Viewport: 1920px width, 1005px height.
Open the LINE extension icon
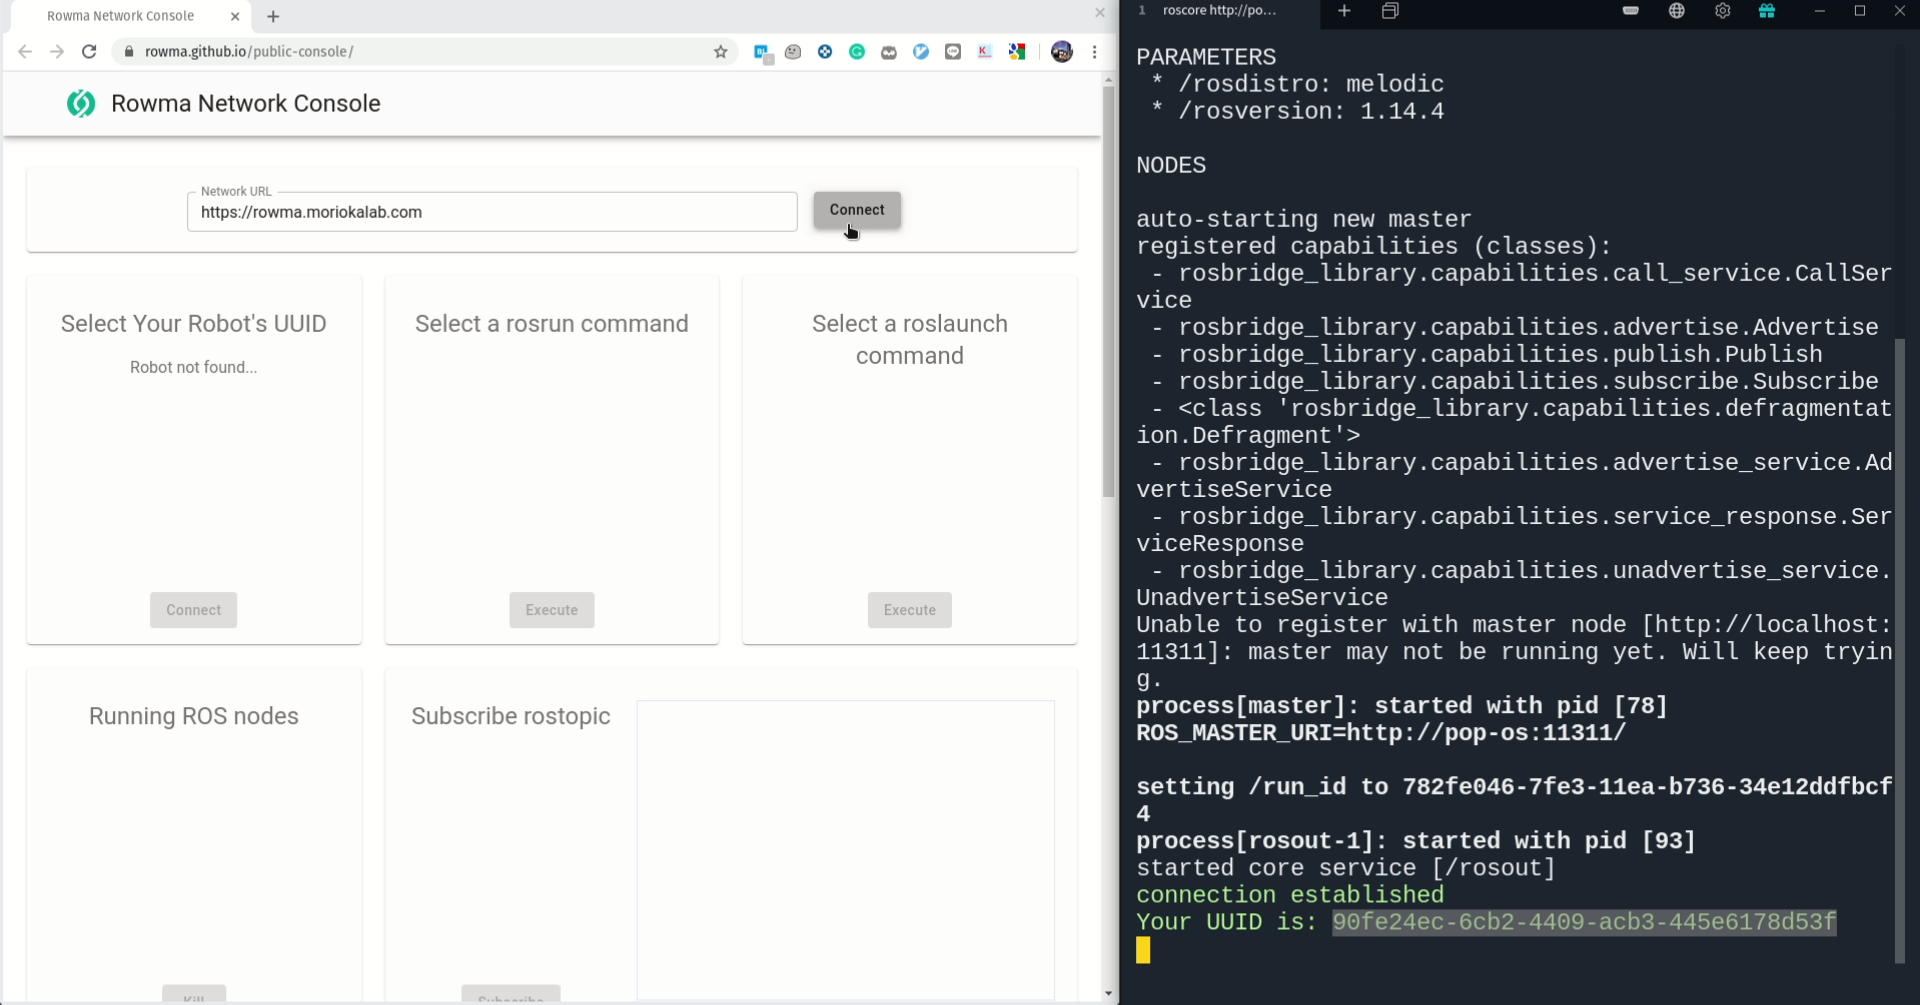pos(953,52)
